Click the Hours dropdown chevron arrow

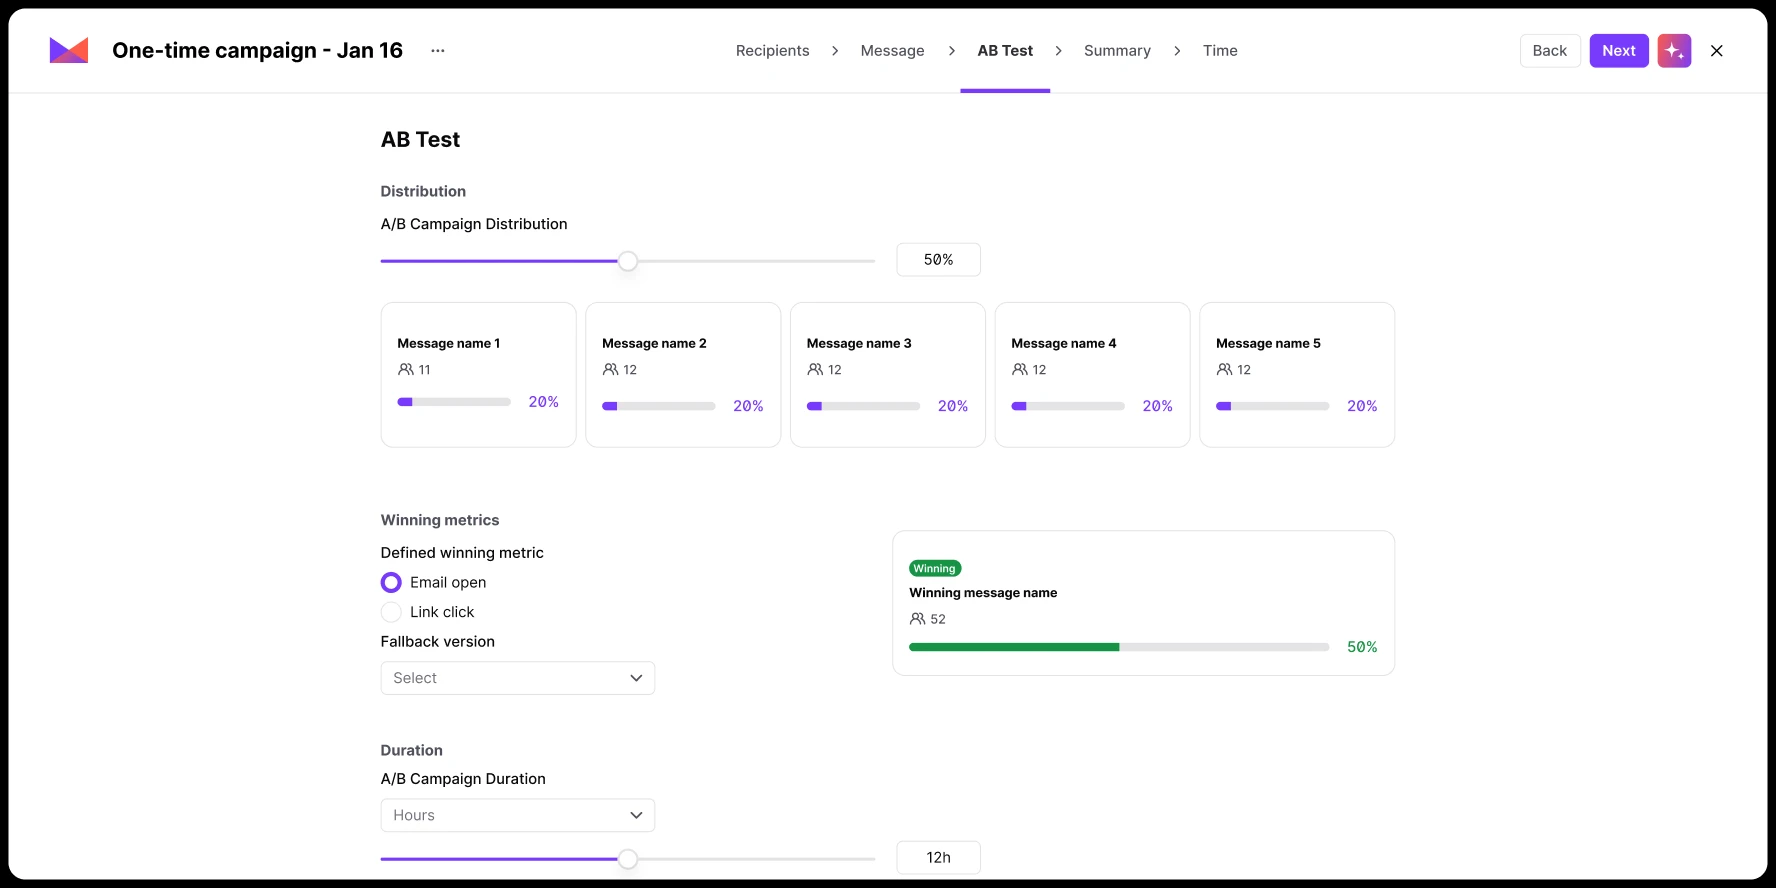point(636,815)
